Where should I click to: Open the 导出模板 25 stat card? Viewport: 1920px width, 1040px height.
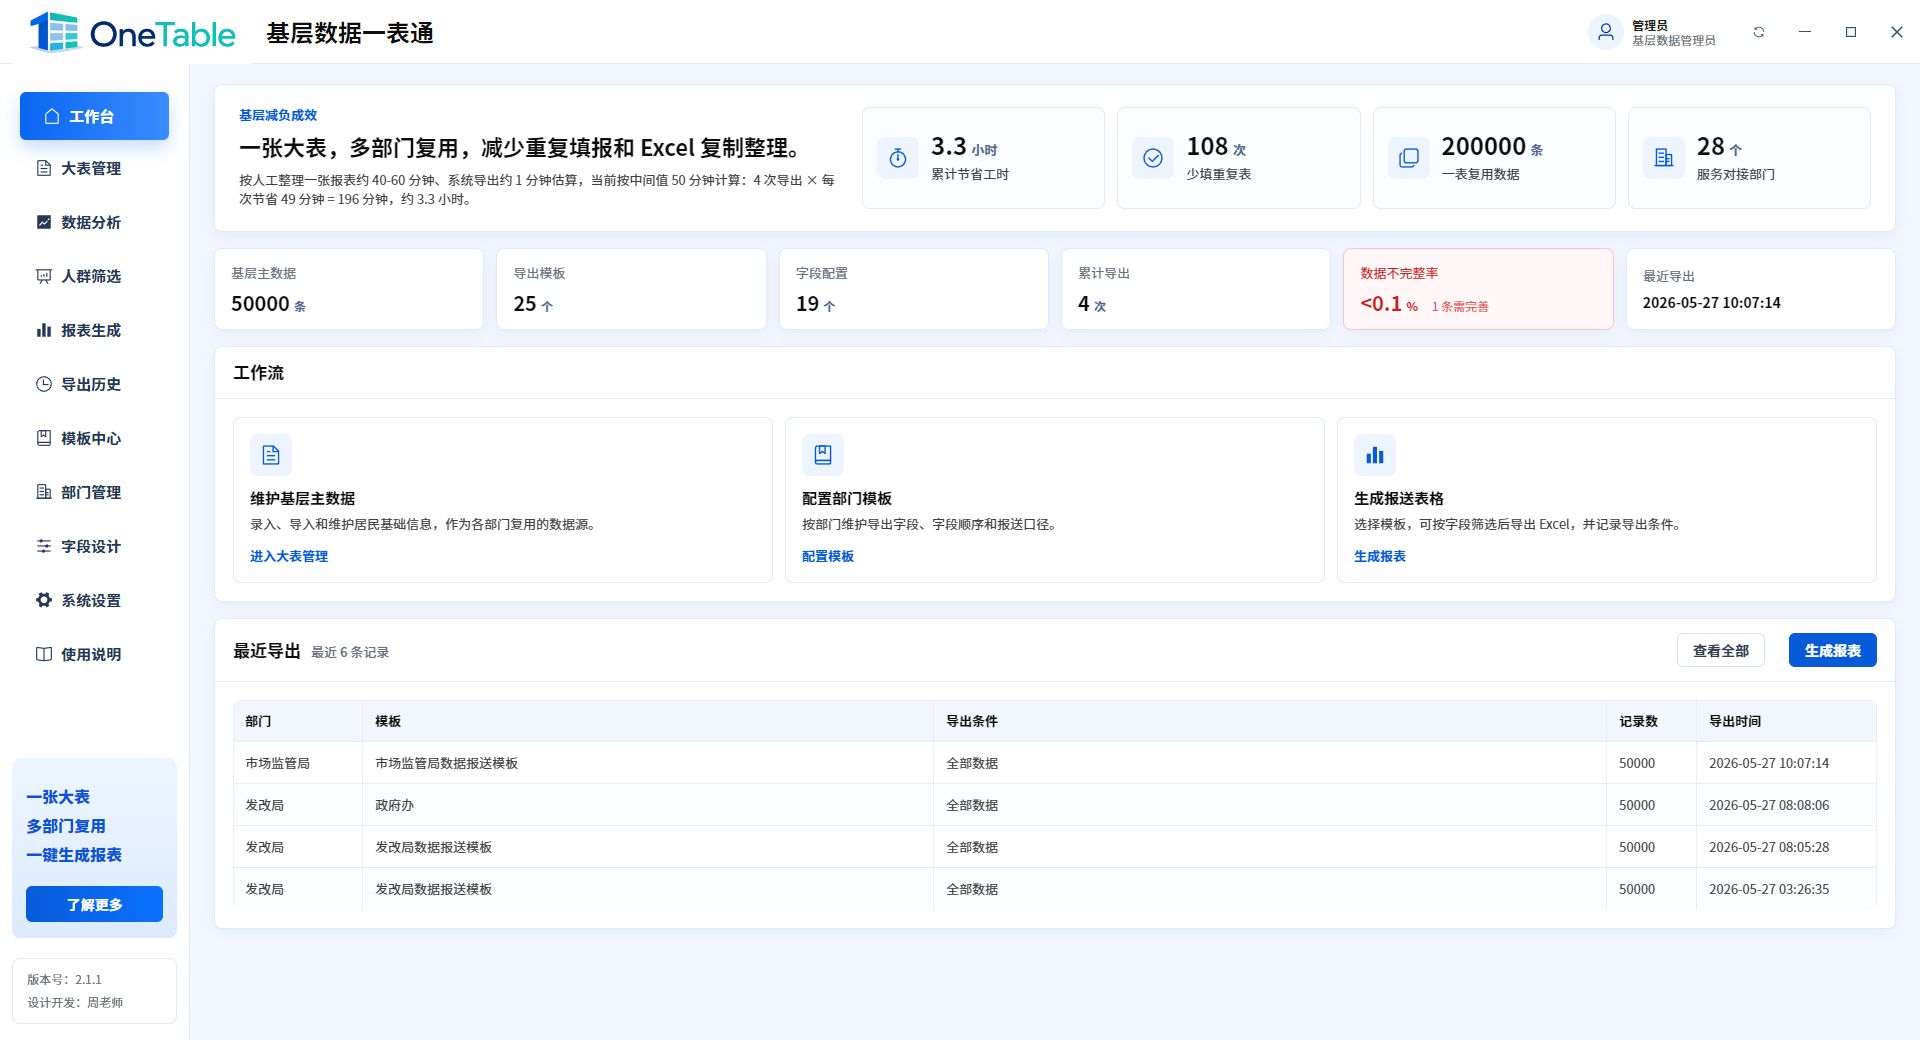pyautogui.click(x=631, y=289)
